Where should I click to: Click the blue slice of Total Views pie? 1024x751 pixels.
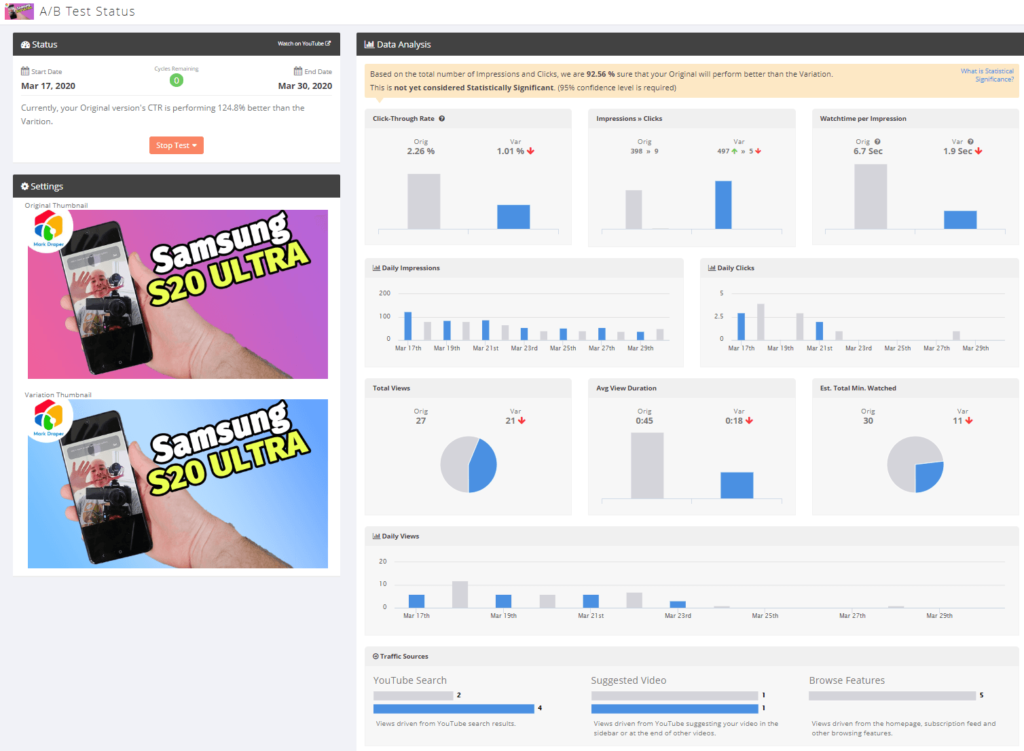click(x=483, y=466)
